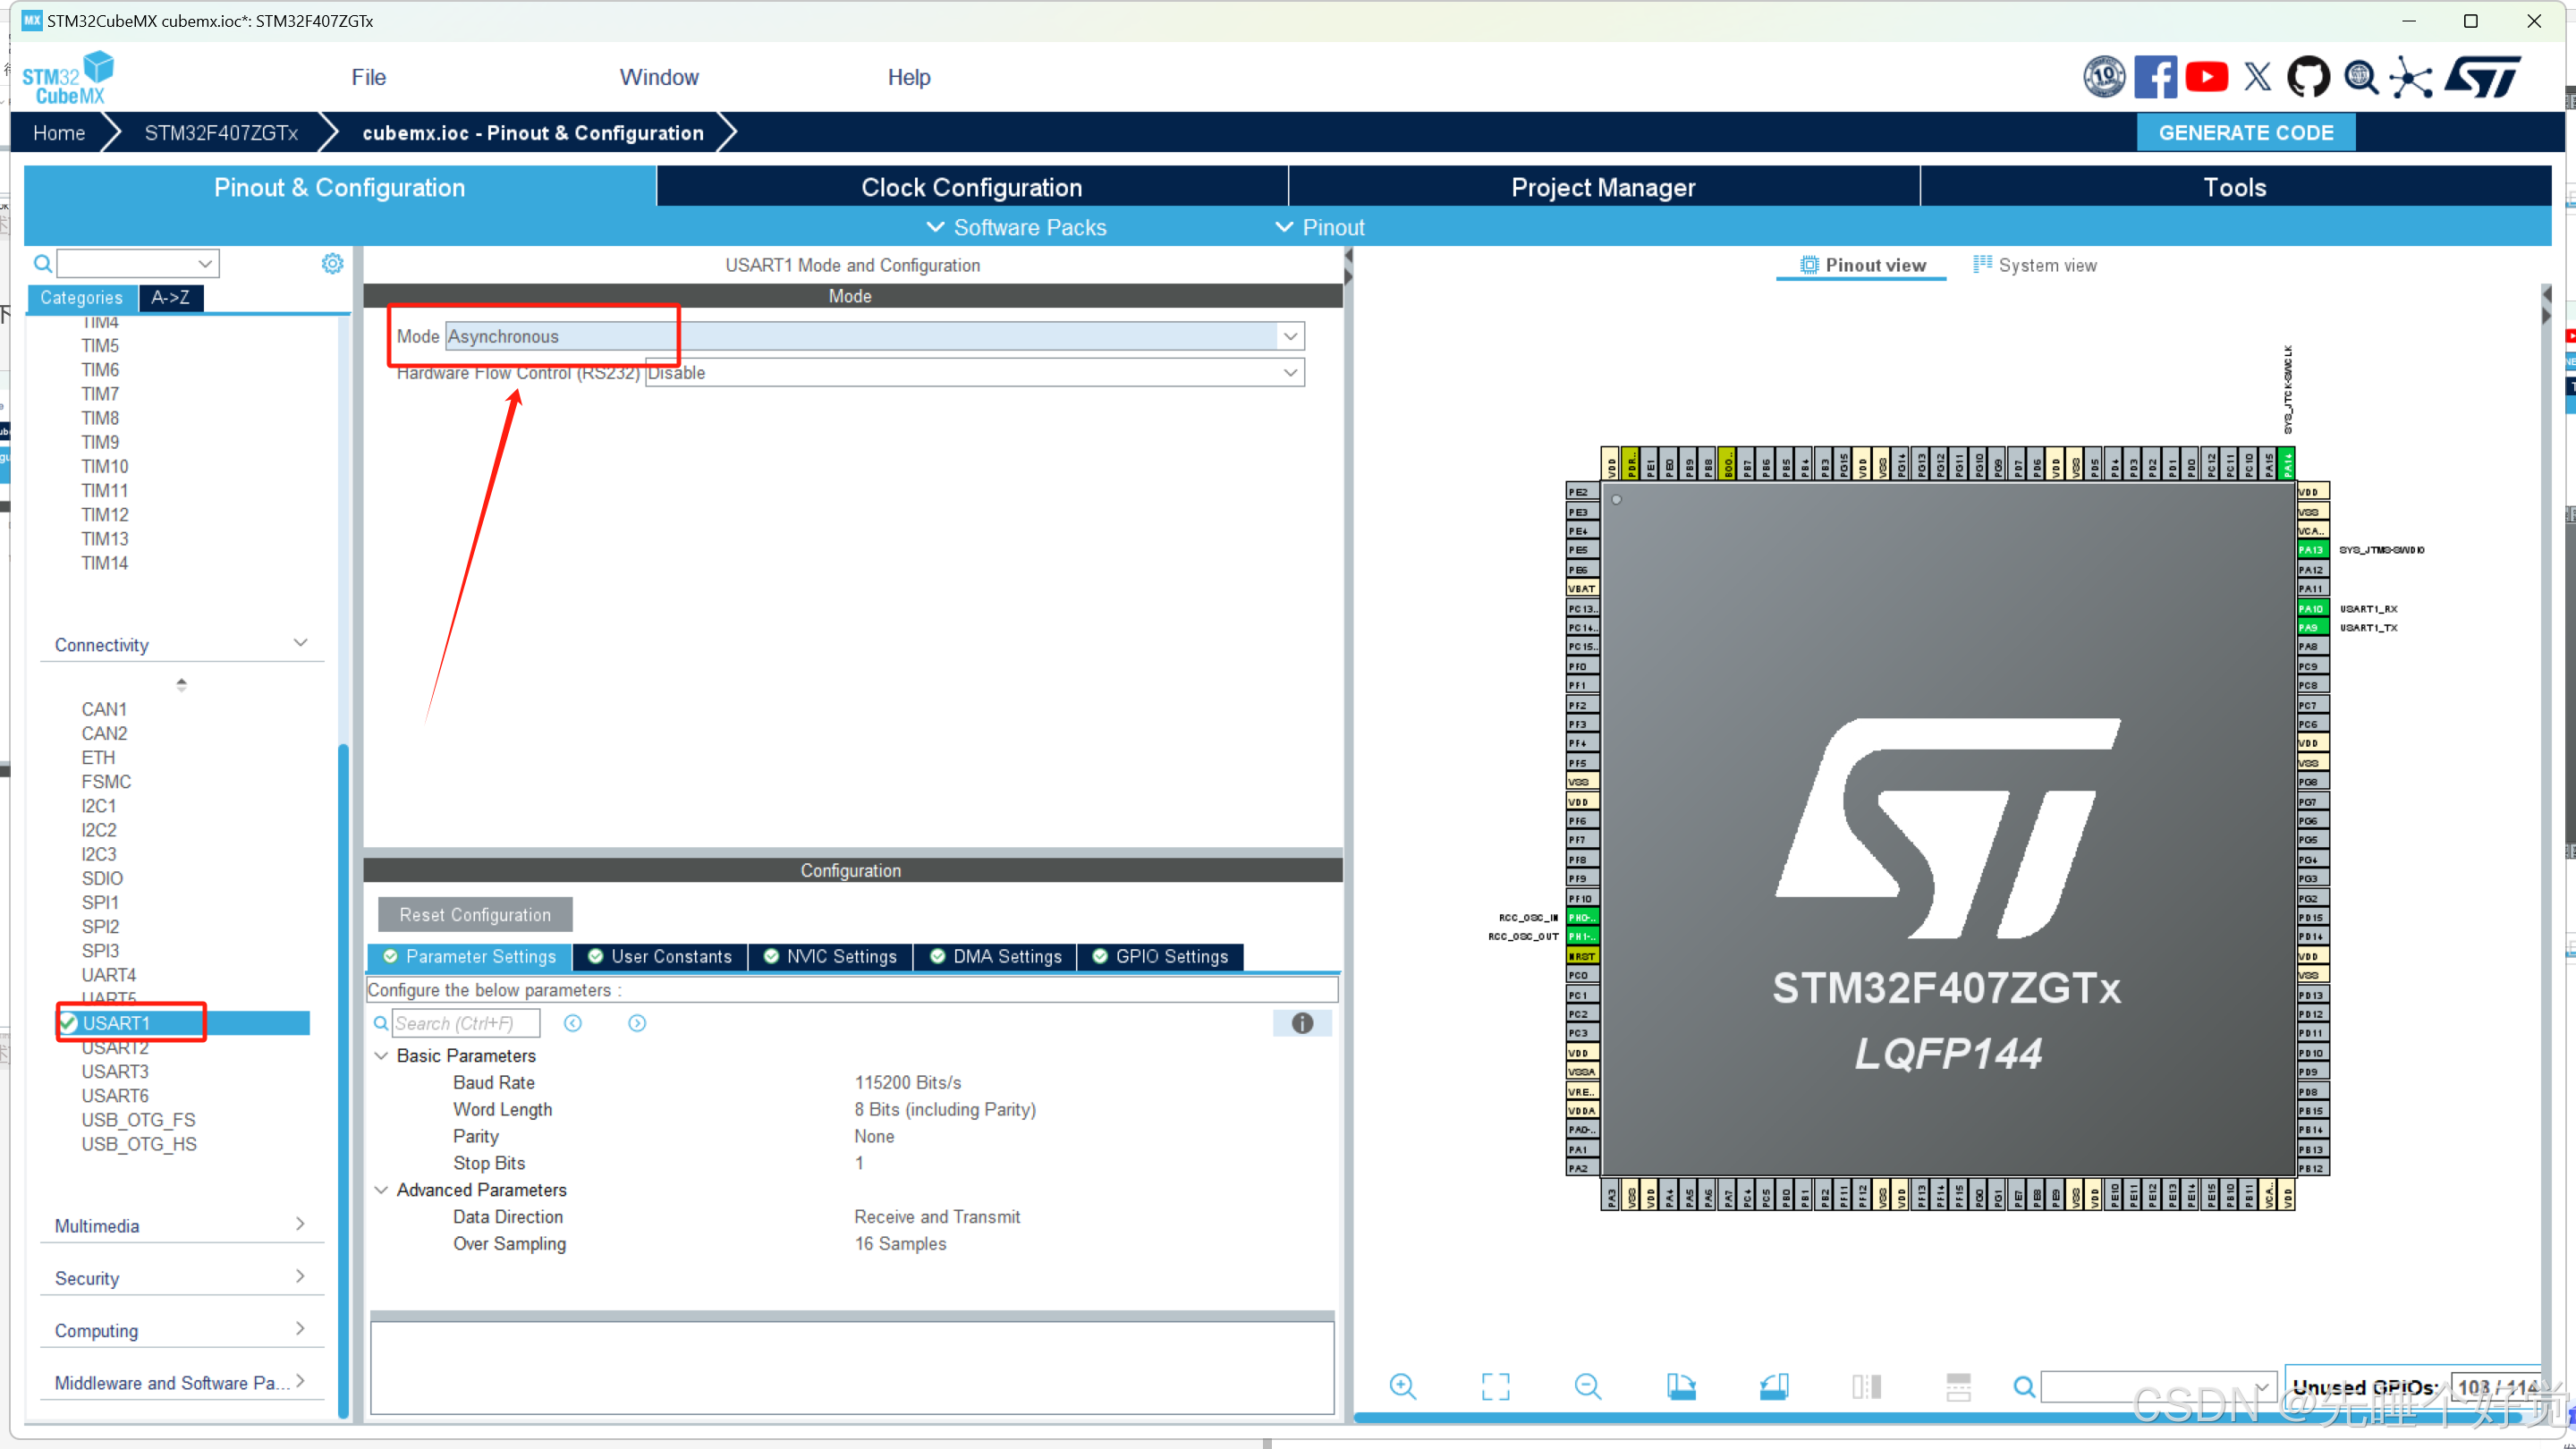
Task: Click the parameter search field
Action: coord(465,1023)
